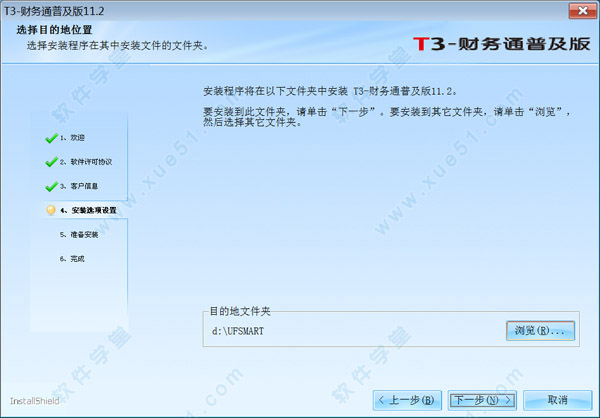Image resolution: width=600 pixels, height=418 pixels.
Task: Return to previous step via 上一步(B)
Action: tap(407, 400)
